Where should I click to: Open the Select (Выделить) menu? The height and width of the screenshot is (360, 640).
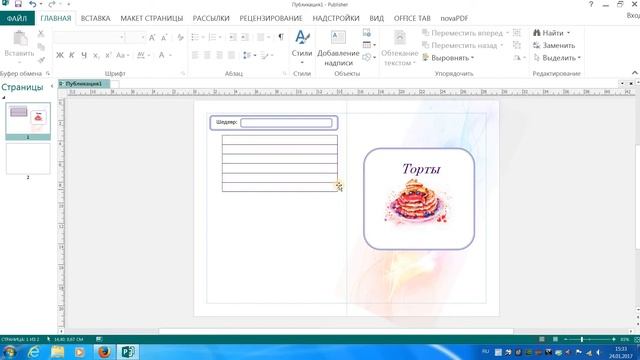[x=557, y=58]
